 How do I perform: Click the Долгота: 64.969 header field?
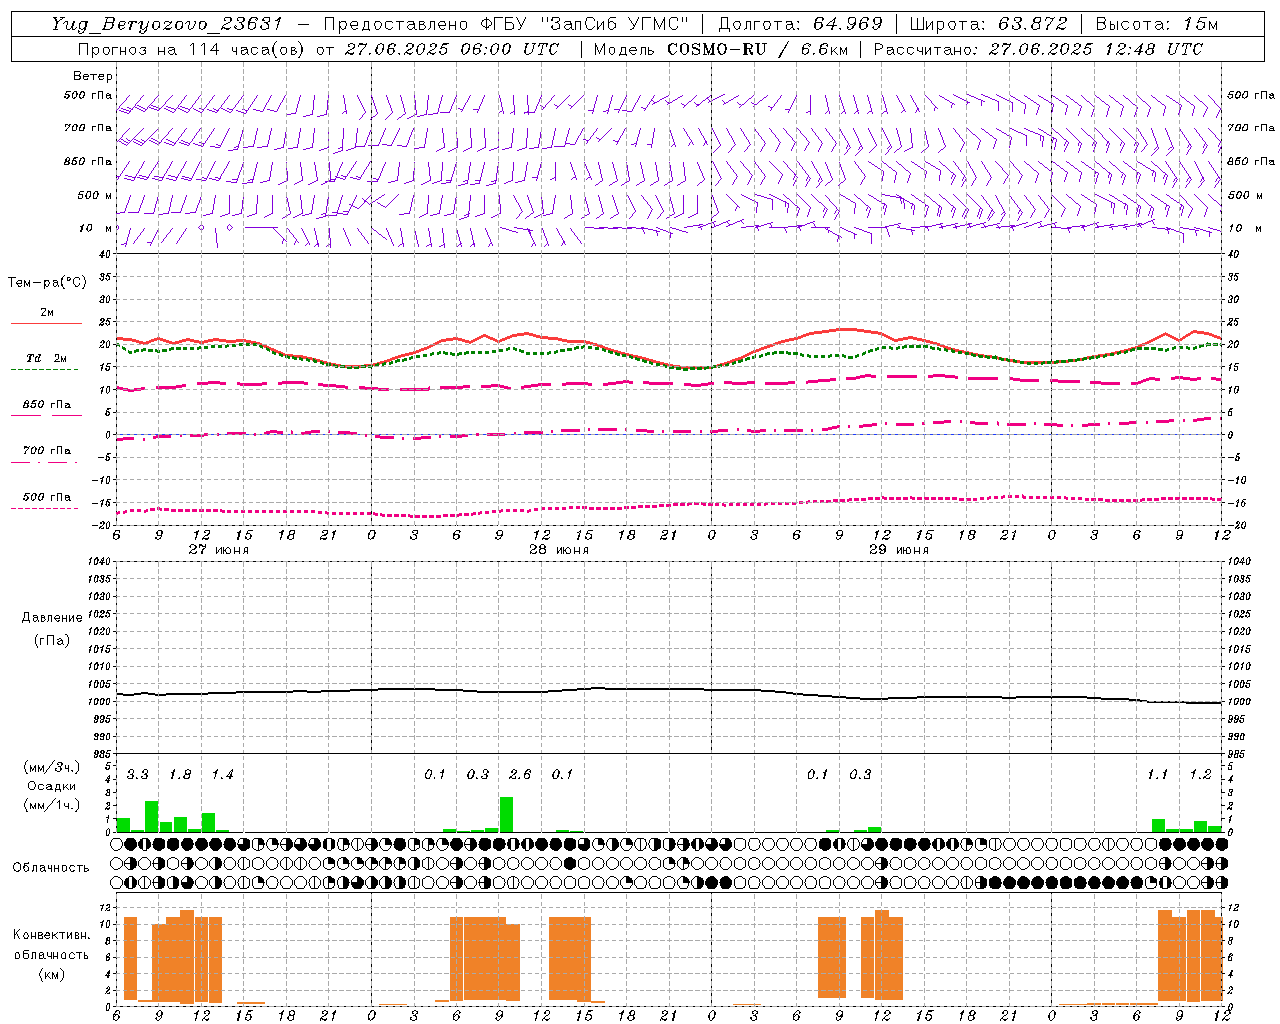click(800, 24)
